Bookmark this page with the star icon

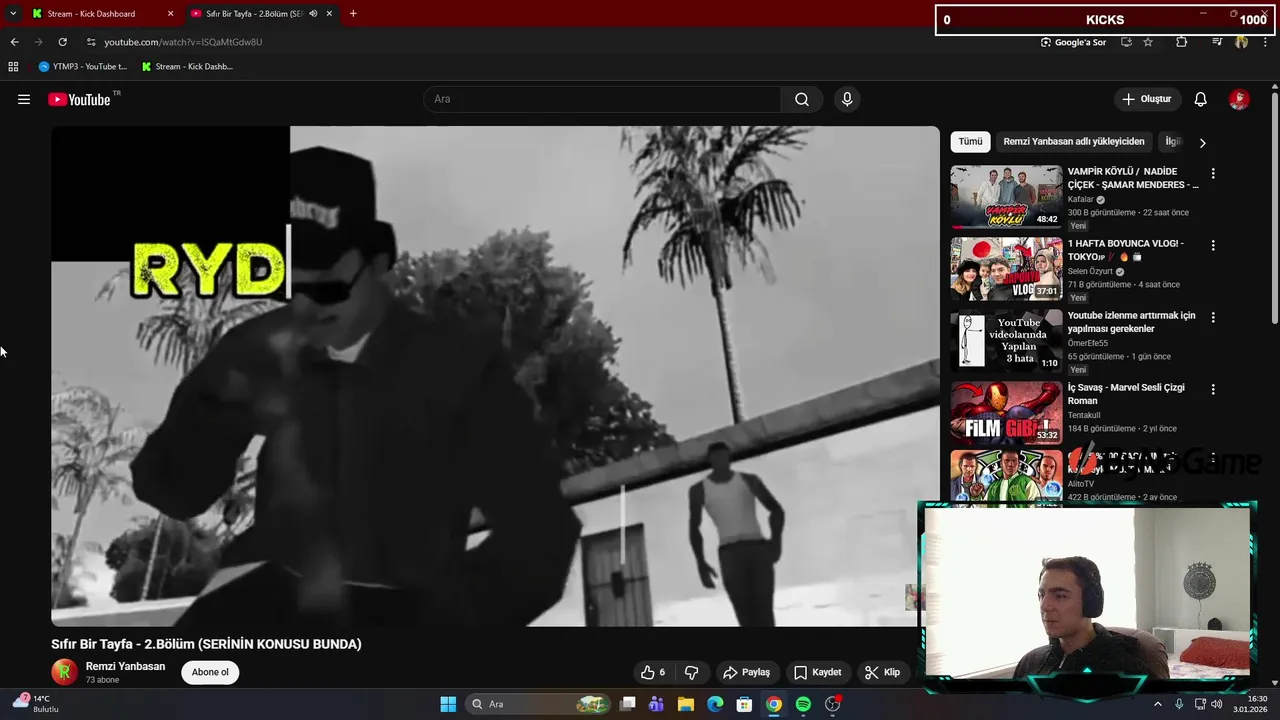[x=1148, y=42]
